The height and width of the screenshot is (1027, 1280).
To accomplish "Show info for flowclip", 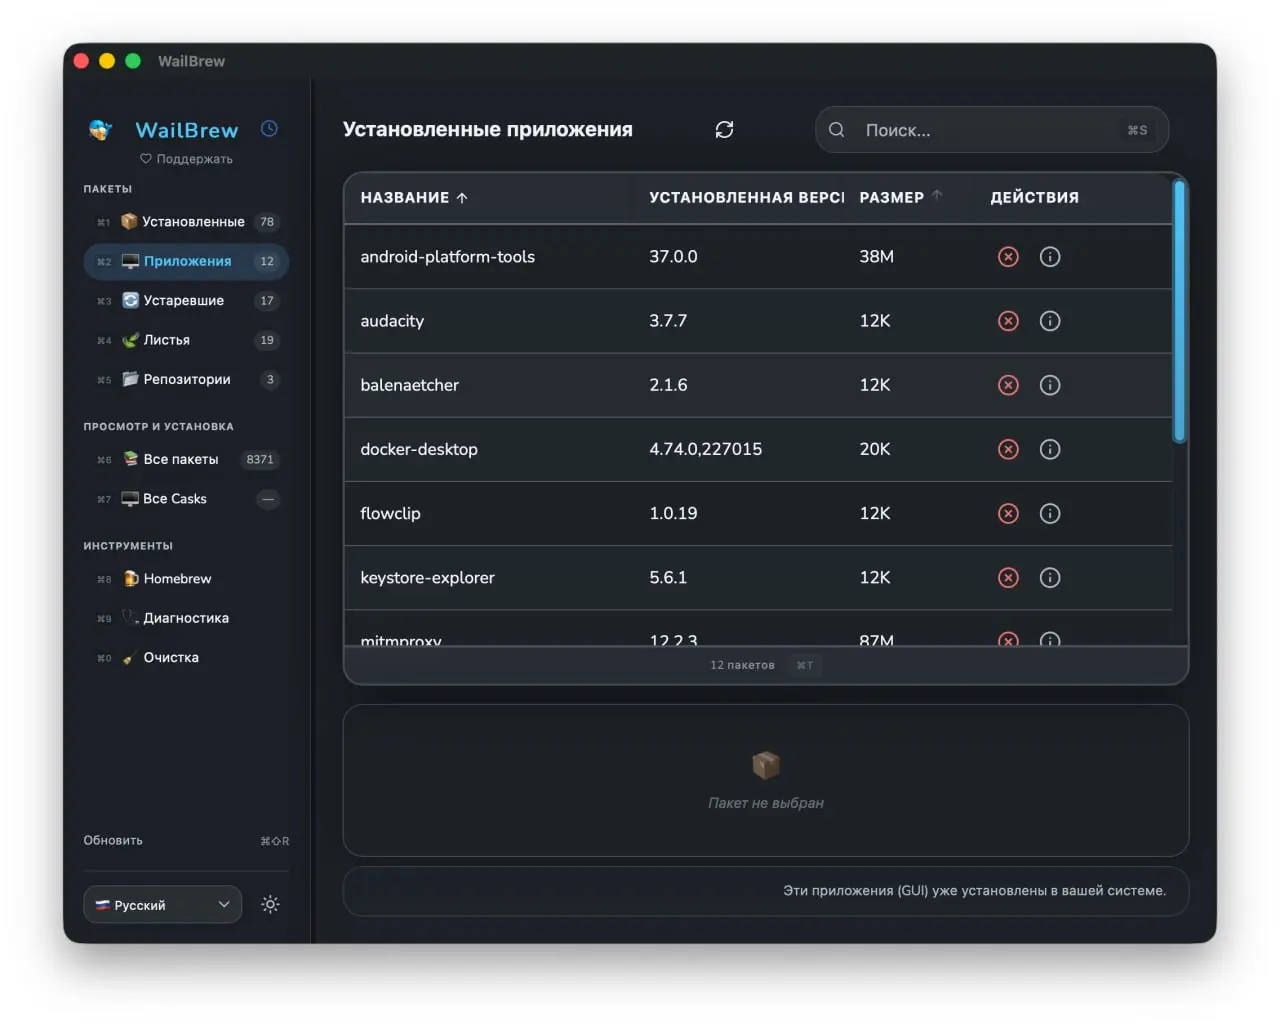I will point(1050,513).
